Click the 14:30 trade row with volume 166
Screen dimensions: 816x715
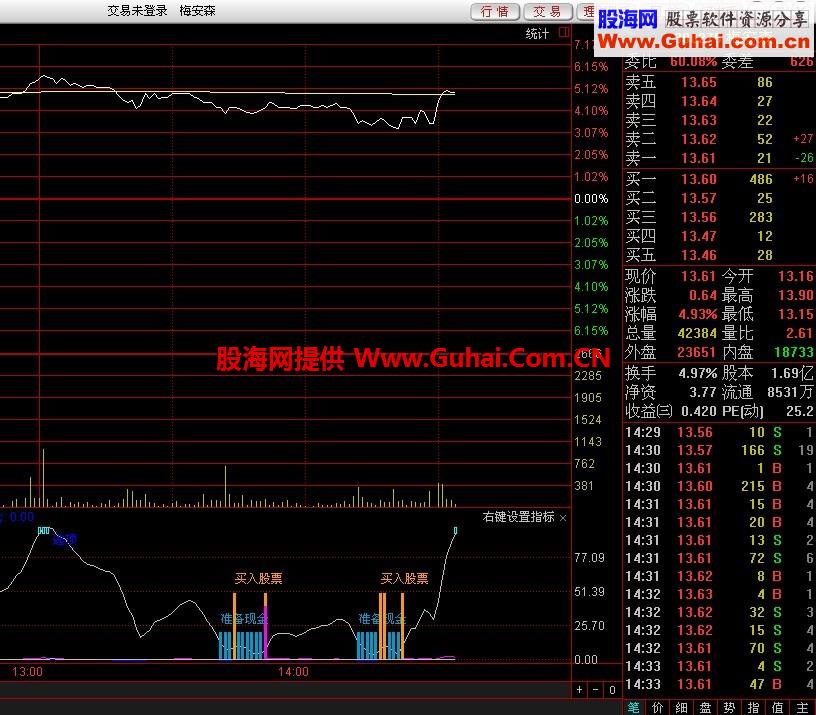pyautogui.click(x=719, y=450)
